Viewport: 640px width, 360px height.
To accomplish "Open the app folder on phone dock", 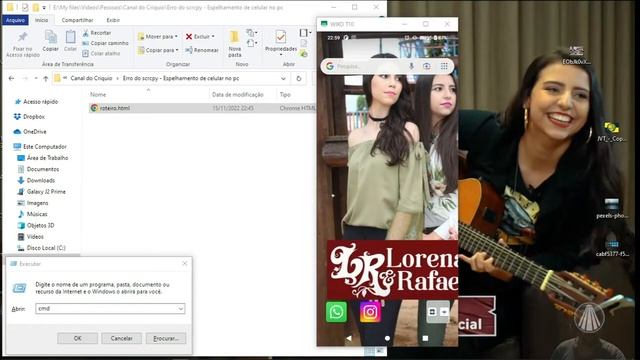I will (x=438, y=312).
